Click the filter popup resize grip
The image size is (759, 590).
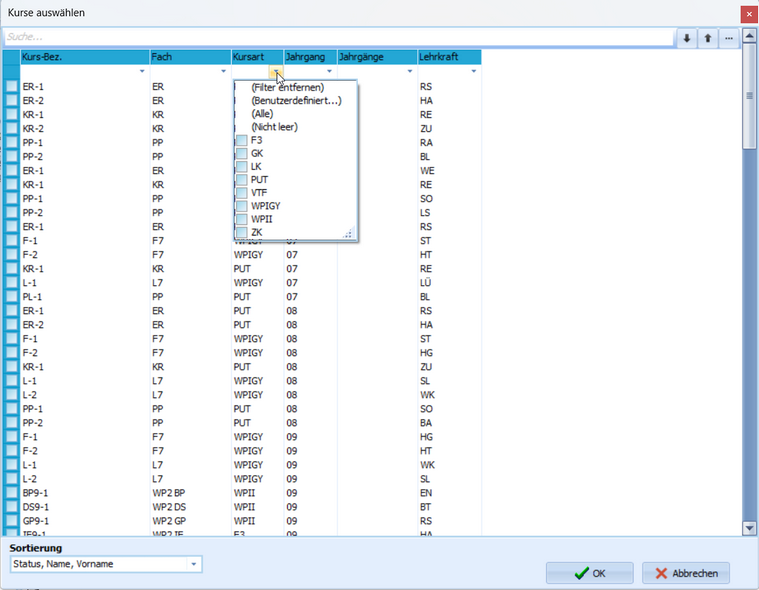coord(349,234)
